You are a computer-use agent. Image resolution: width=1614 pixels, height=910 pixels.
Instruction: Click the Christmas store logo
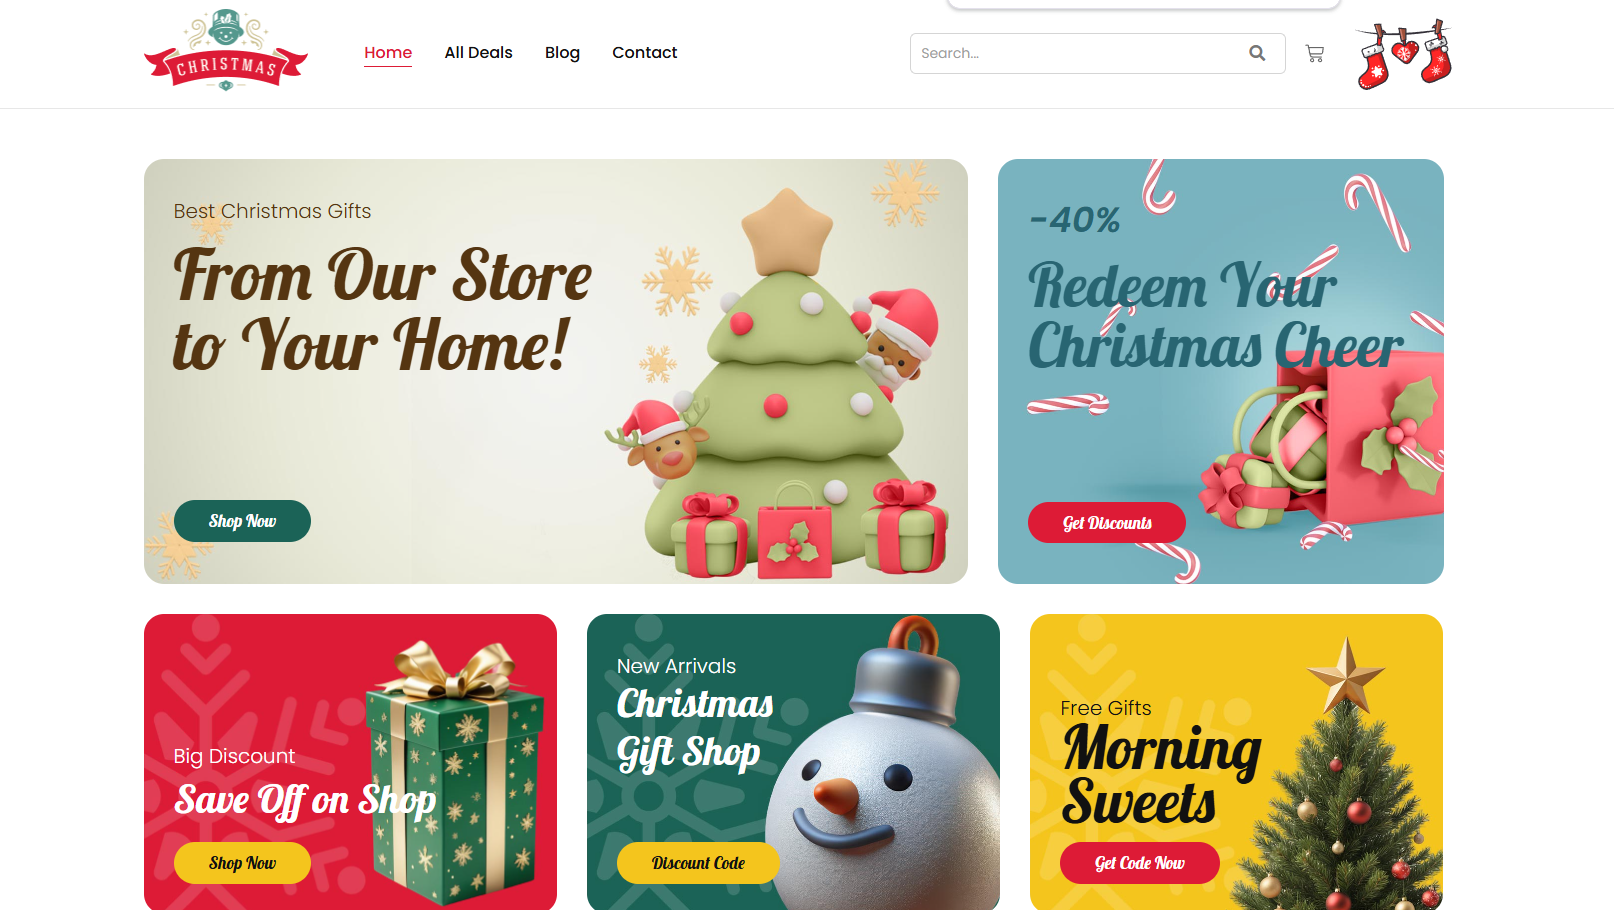pos(226,51)
